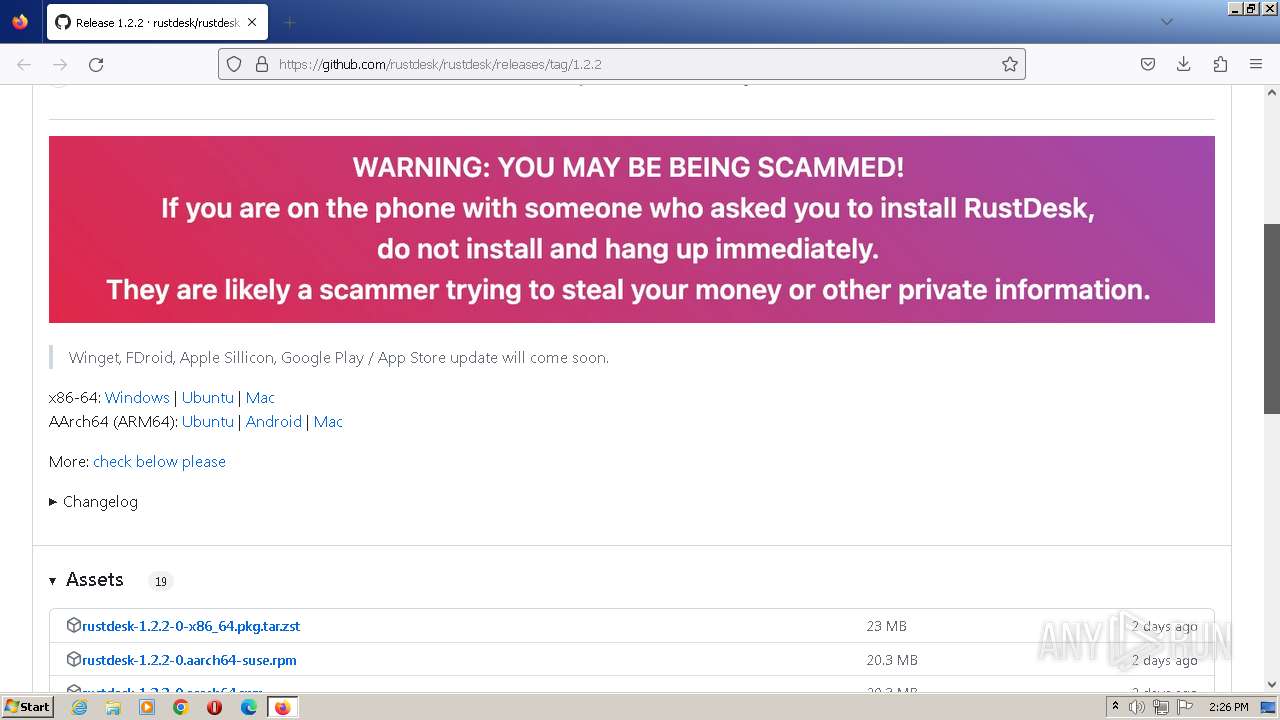Click package icon beside aarch64-suse.rpm asset
The width and height of the screenshot is (1280, 720).
(x=73, y=659)
